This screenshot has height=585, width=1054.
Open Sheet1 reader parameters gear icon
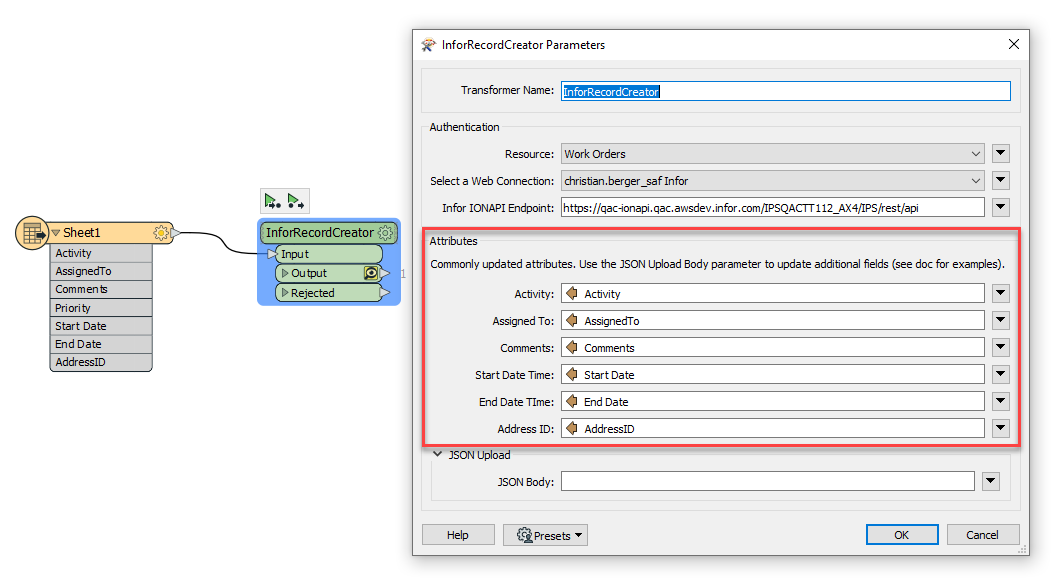[160, 233]
